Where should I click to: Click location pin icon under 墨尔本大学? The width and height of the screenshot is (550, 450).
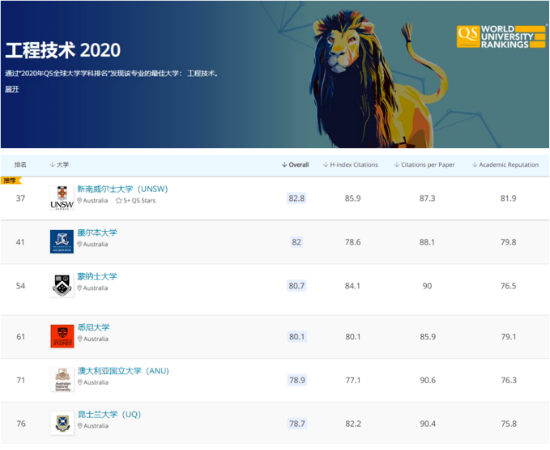tap(80, 244)
